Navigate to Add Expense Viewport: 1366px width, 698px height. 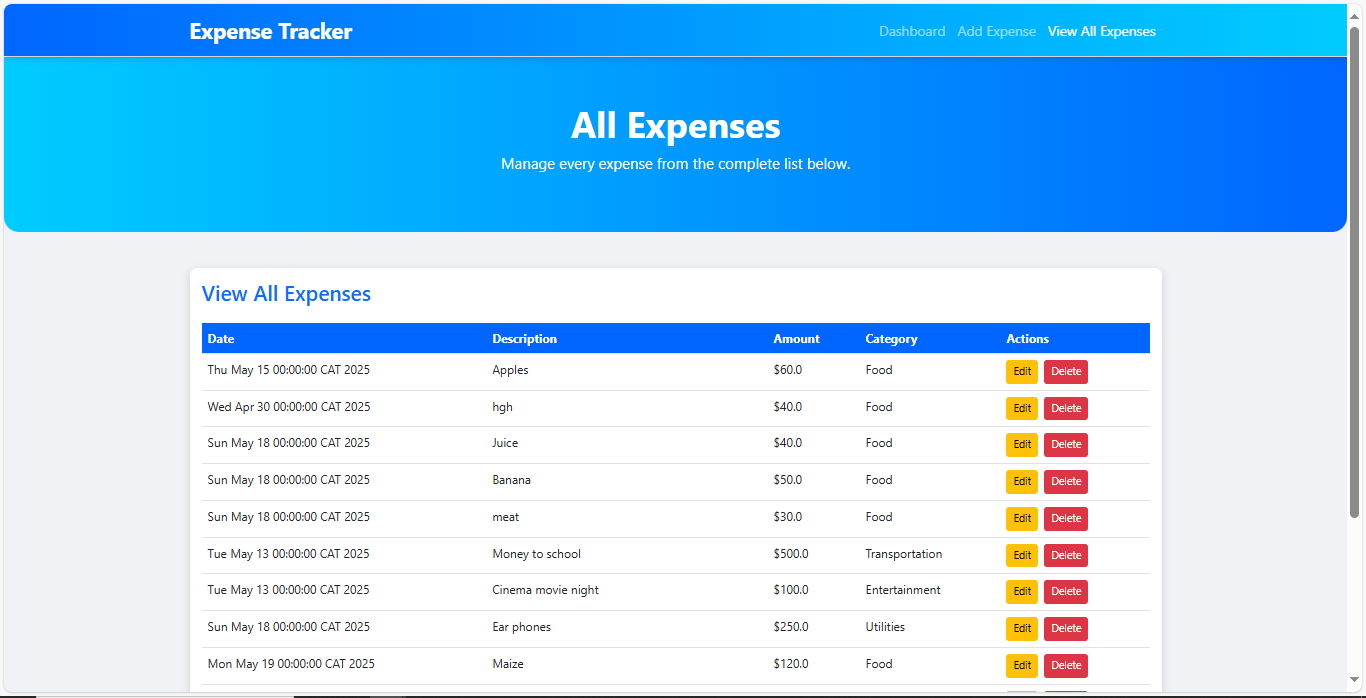(x=996, y=31)
